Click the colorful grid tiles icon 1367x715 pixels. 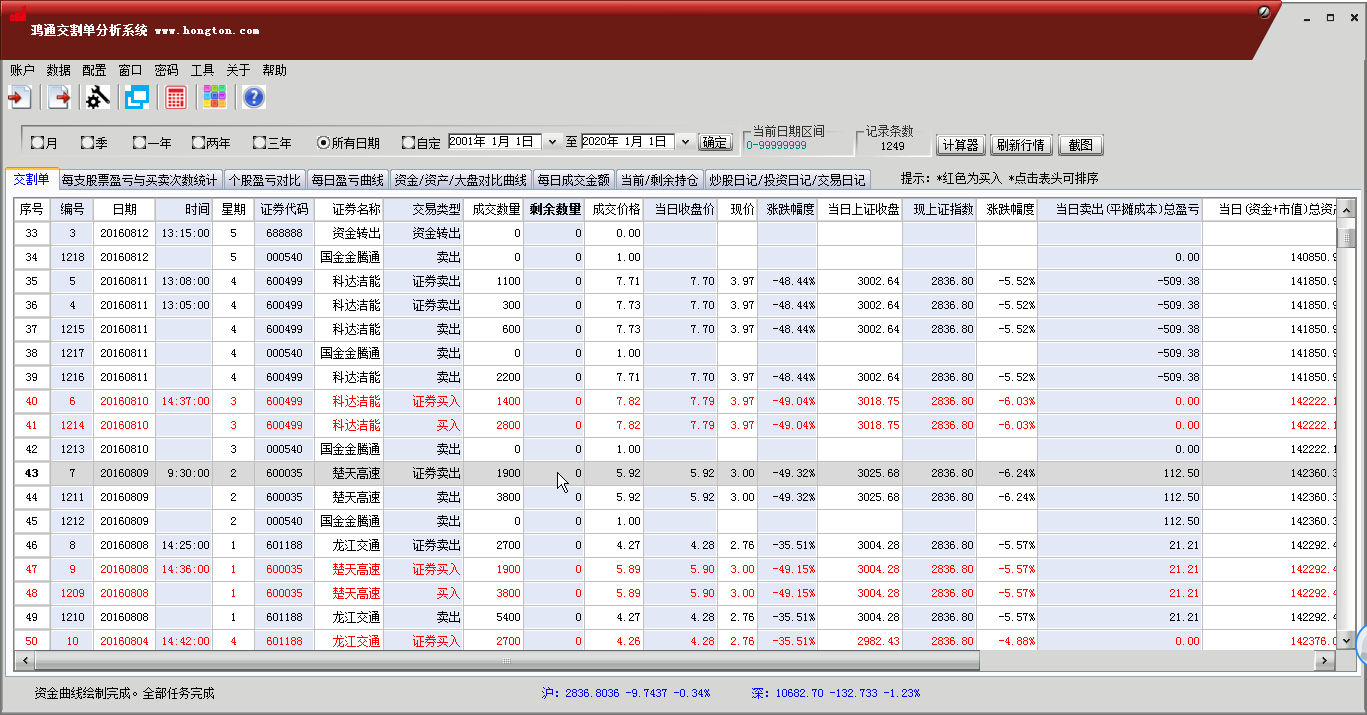coord(214,97)
